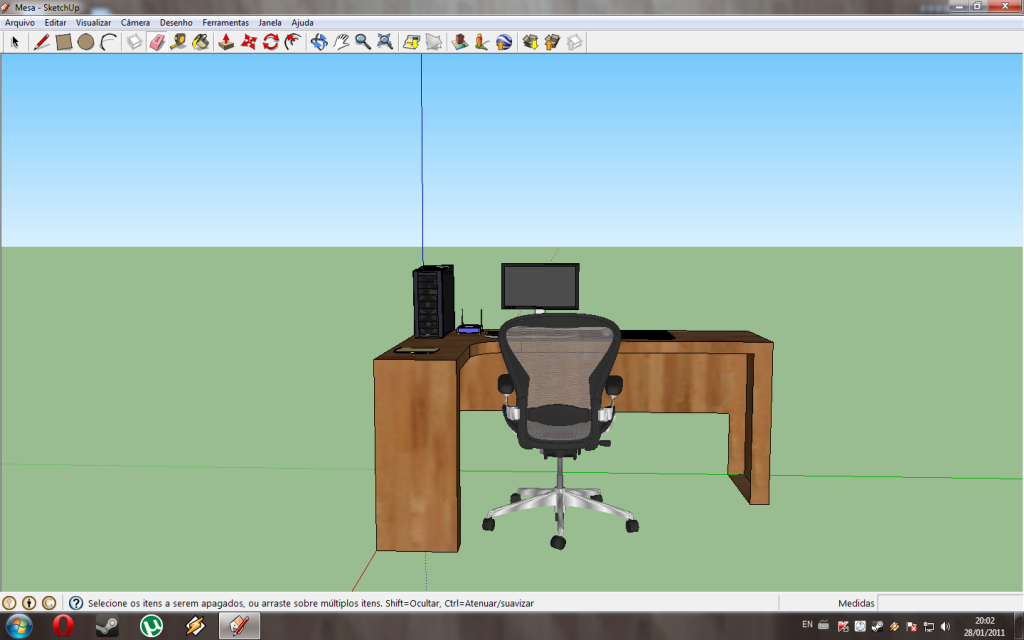Open the Câmera menu
The height and width of the screenshot is (640, 1024).
(x=135, y=22)
